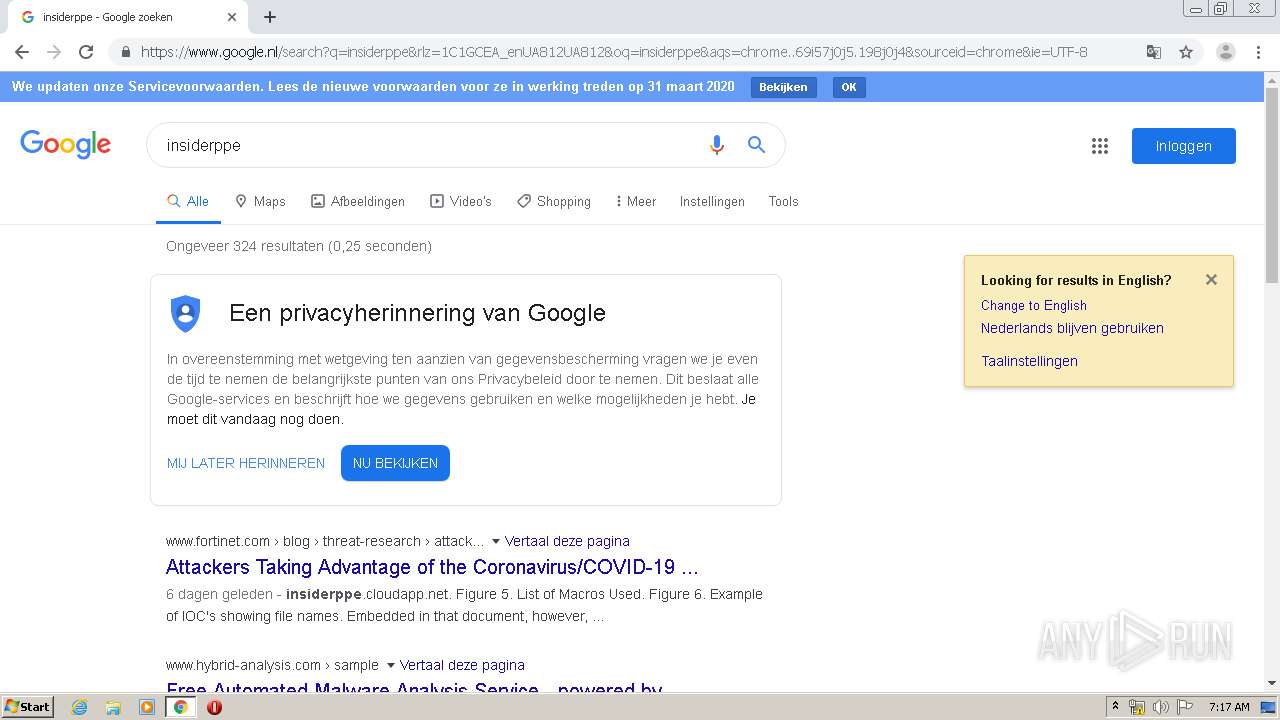Viewport: 1280px width, 720px height.
Task: Open a new tab with the plus button
Action: (270, 17)
